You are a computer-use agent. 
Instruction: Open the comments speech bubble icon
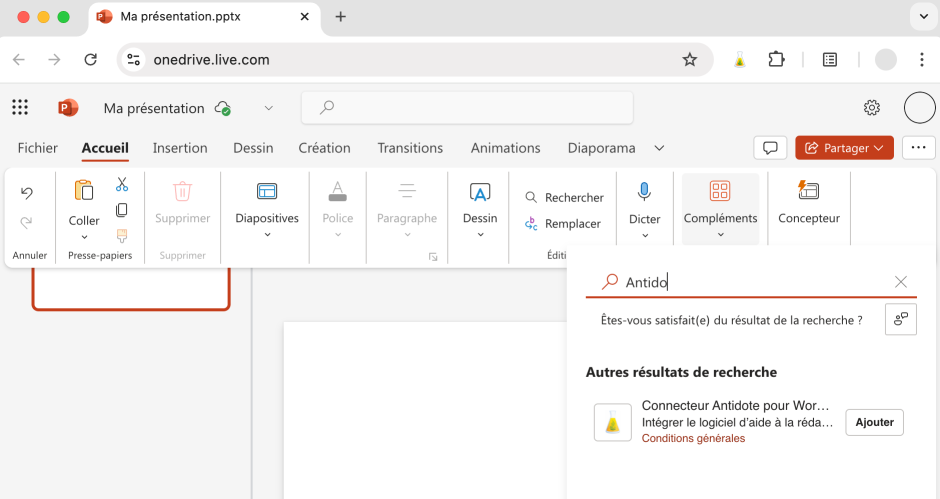point(770,148)
